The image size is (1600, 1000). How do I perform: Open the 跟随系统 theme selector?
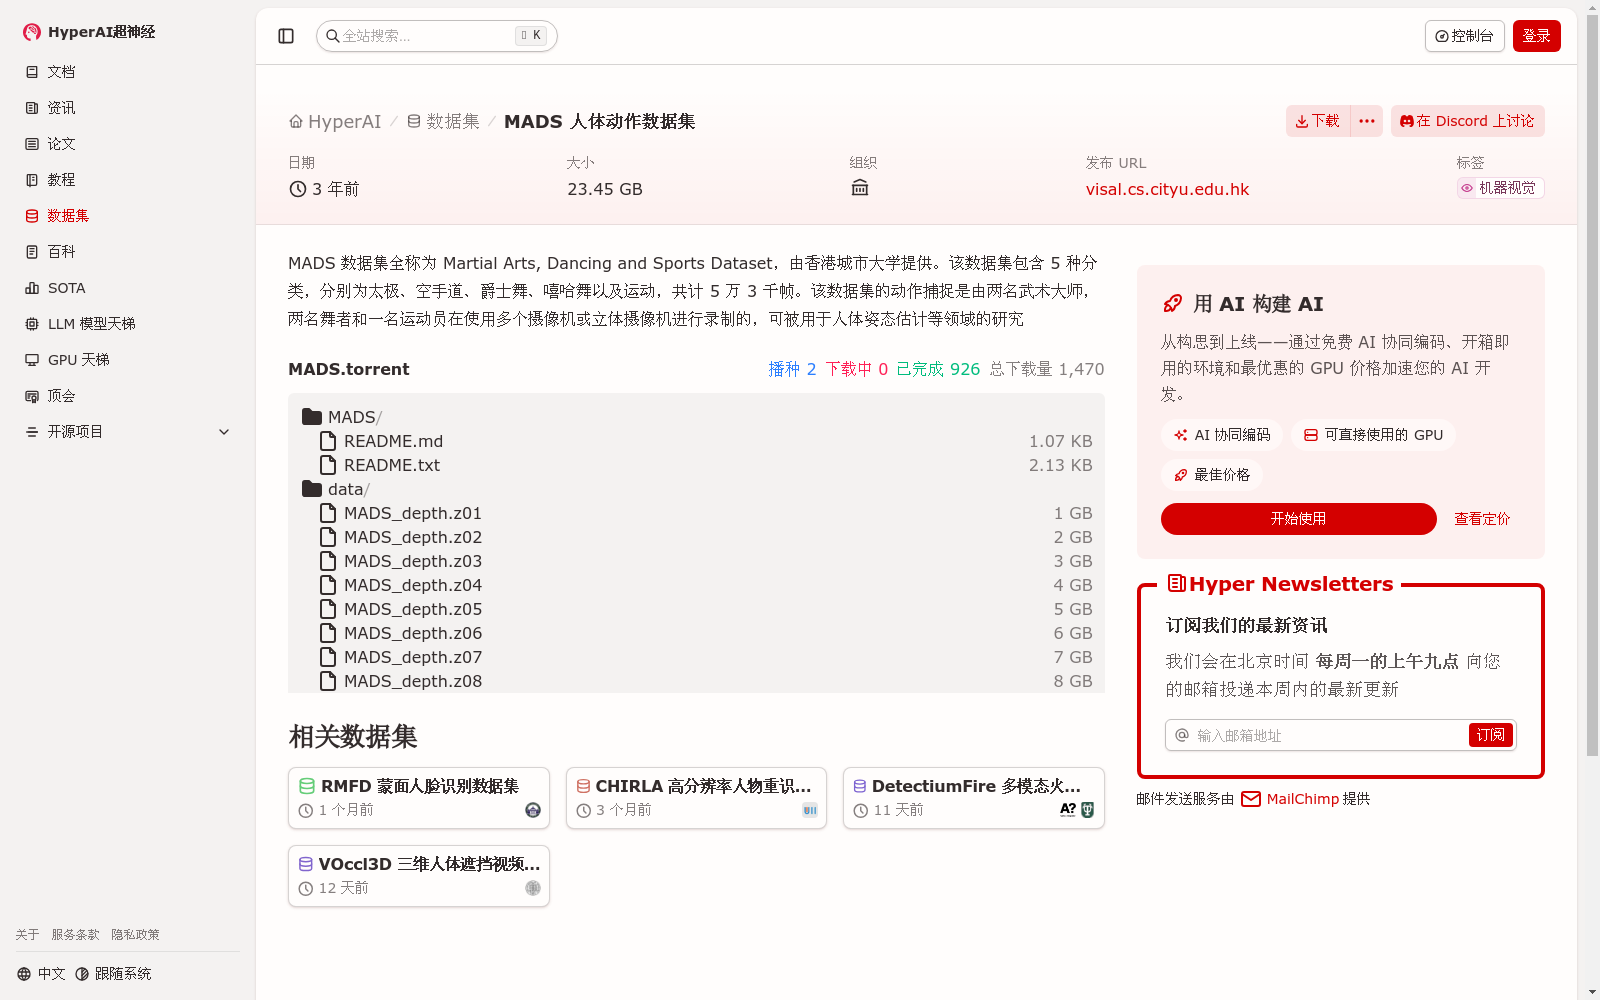coord(113,974)
